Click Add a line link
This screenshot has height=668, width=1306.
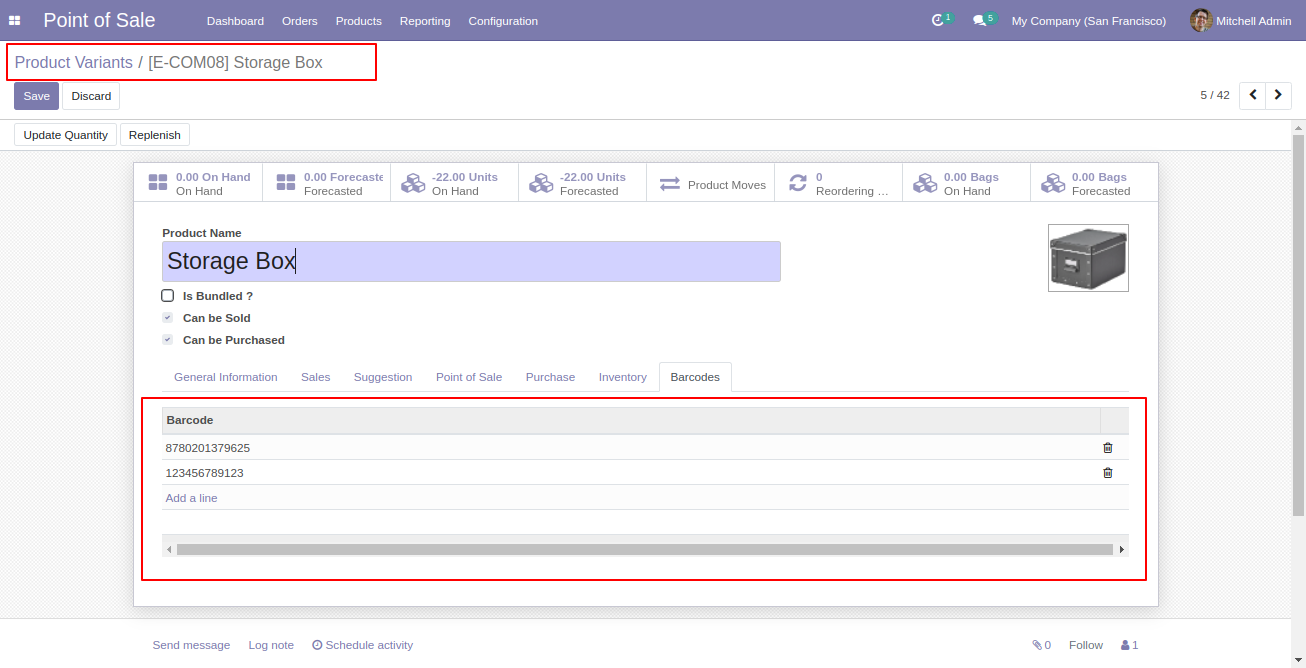click(191, 498)
